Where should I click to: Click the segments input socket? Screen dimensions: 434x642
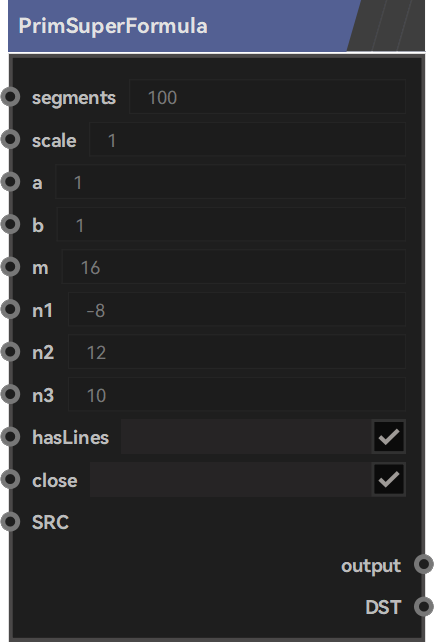[x=10, y=97]
